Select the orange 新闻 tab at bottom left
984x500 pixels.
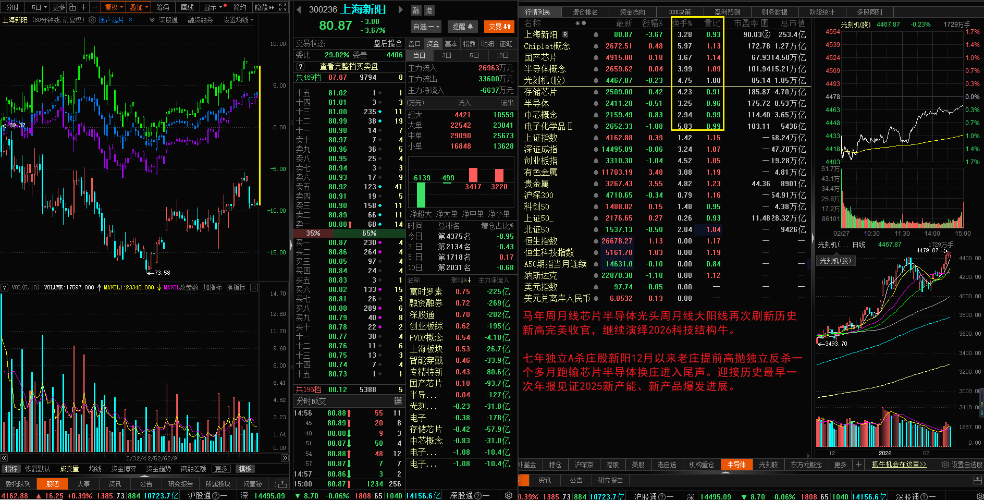coord(52,484)
